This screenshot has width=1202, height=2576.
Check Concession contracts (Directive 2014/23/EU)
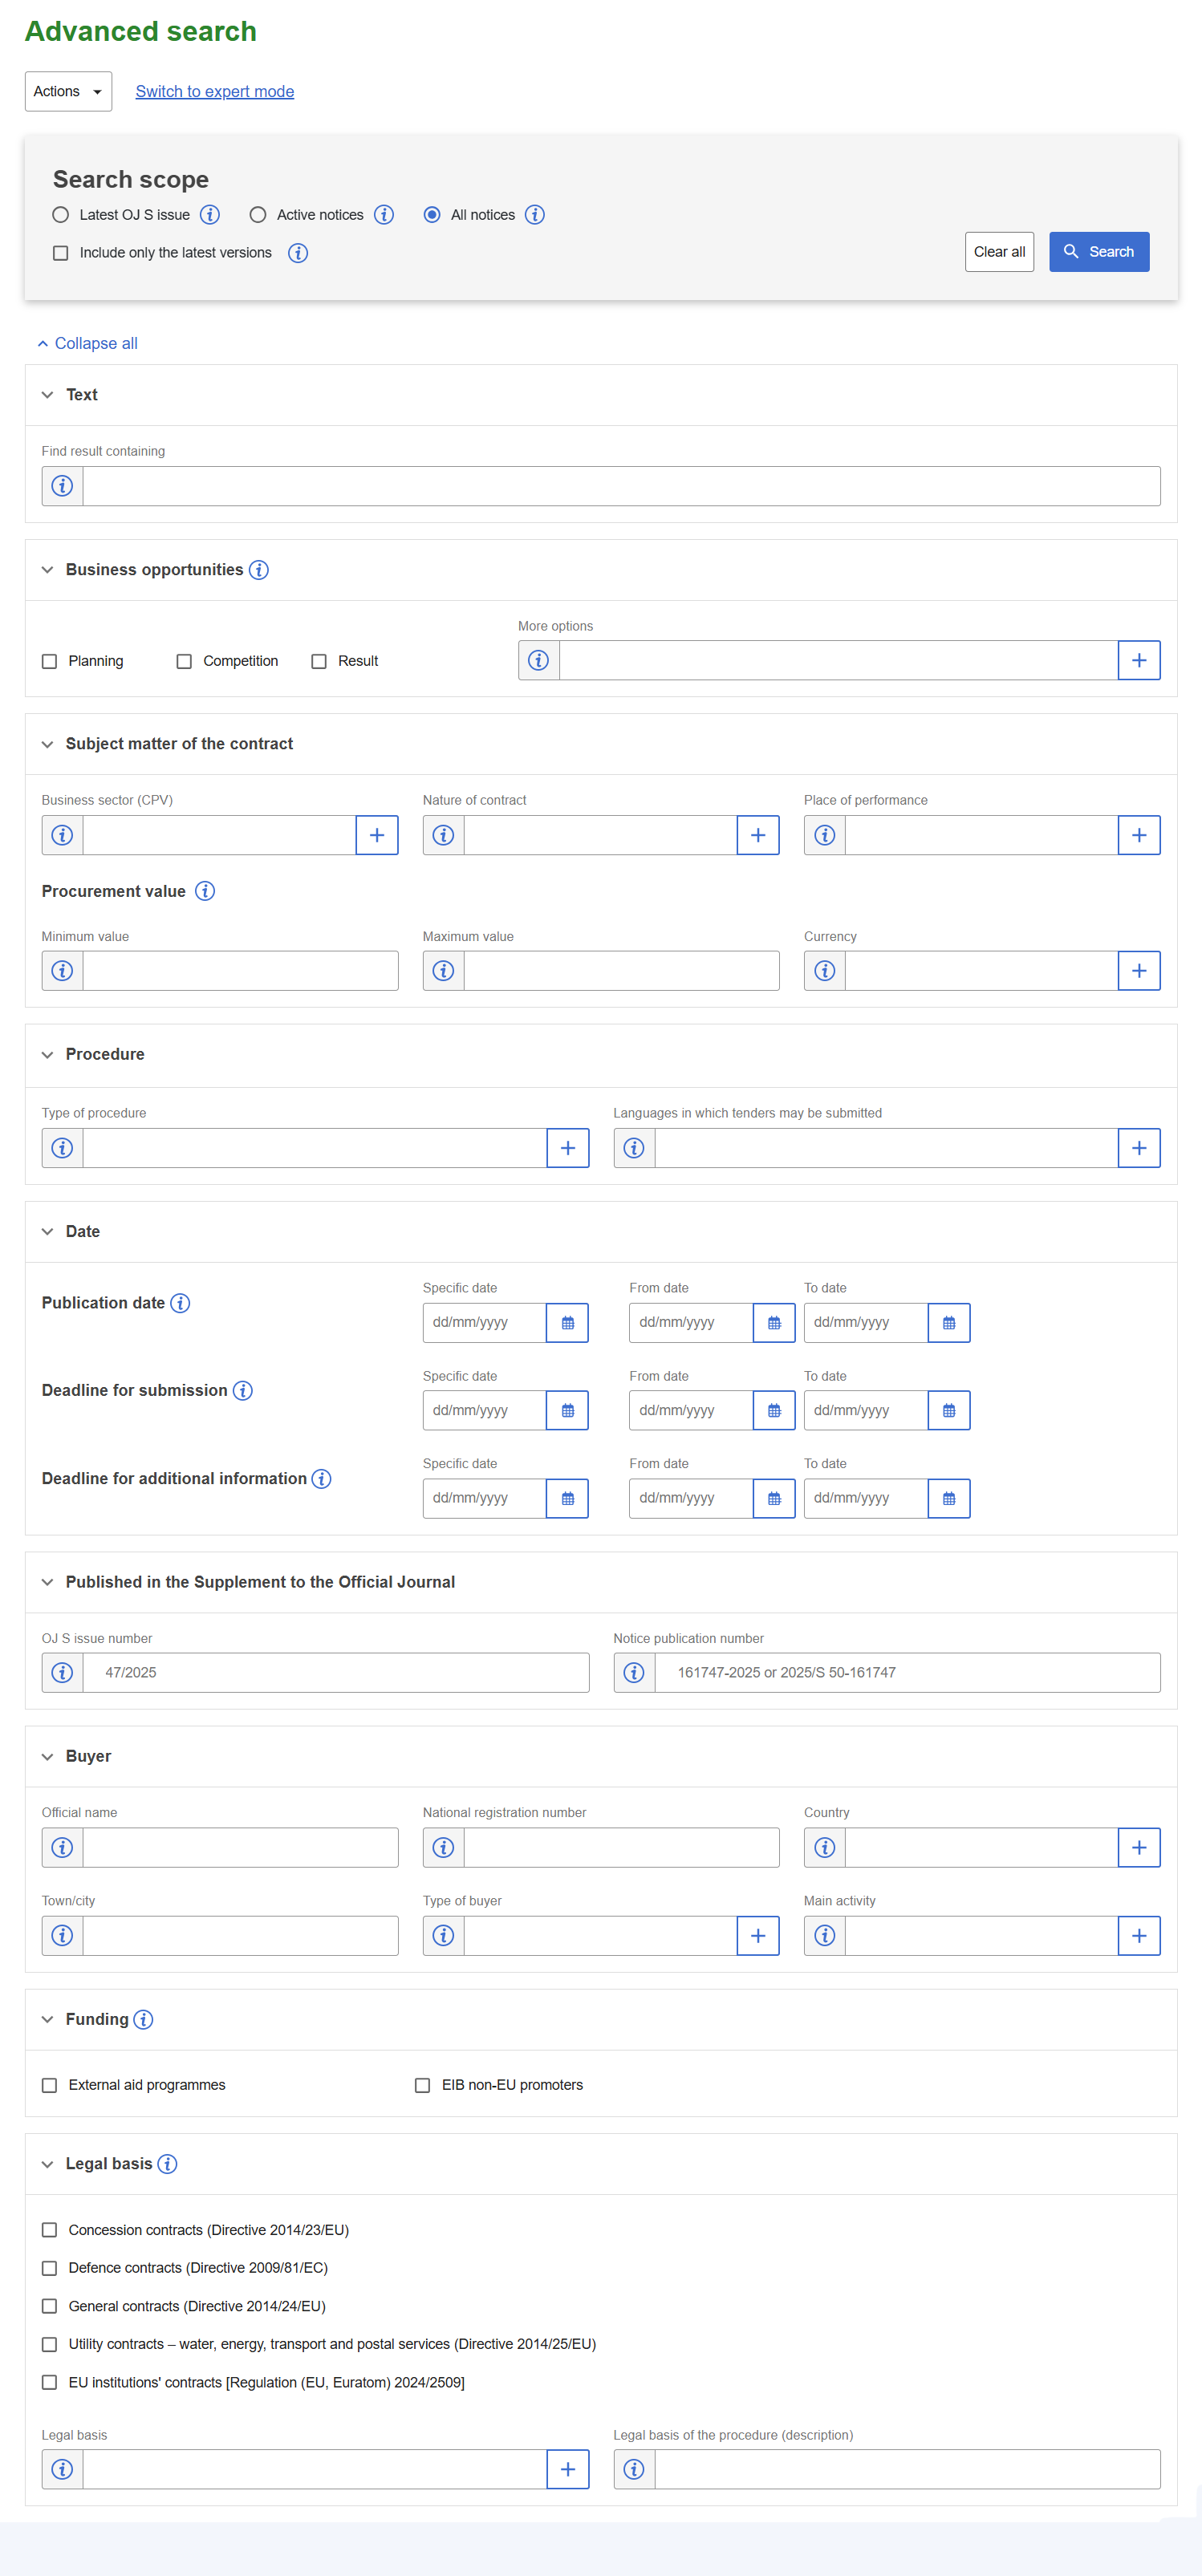[49, 2231]
